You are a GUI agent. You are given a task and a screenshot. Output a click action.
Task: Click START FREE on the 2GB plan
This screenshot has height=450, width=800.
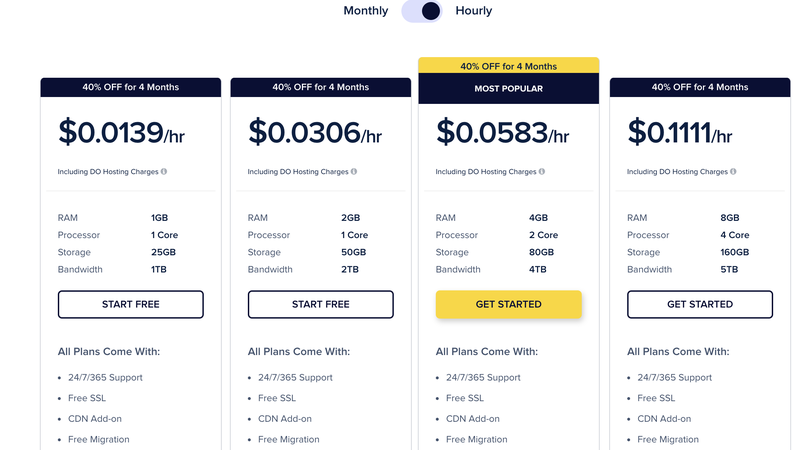(320, 305)
